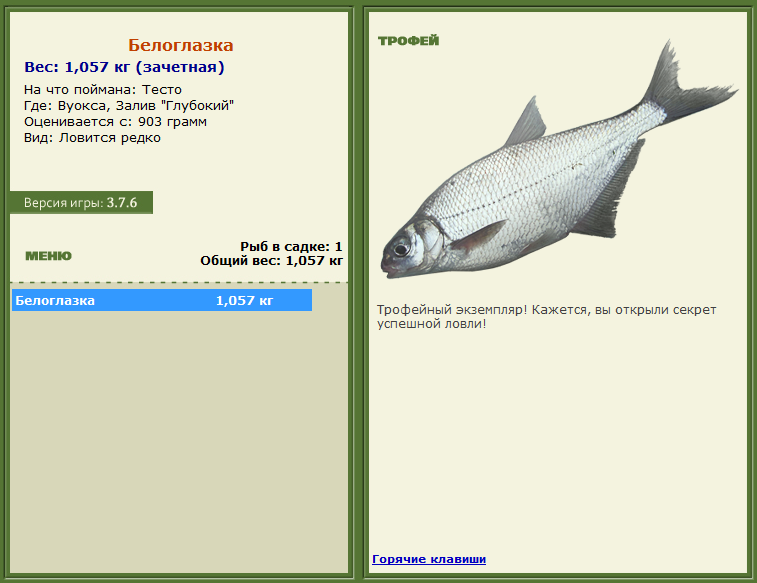The image size is (757, 583).
Task: Click the trophy fish image
Action: pyautogui.click(x=559, y=160)
